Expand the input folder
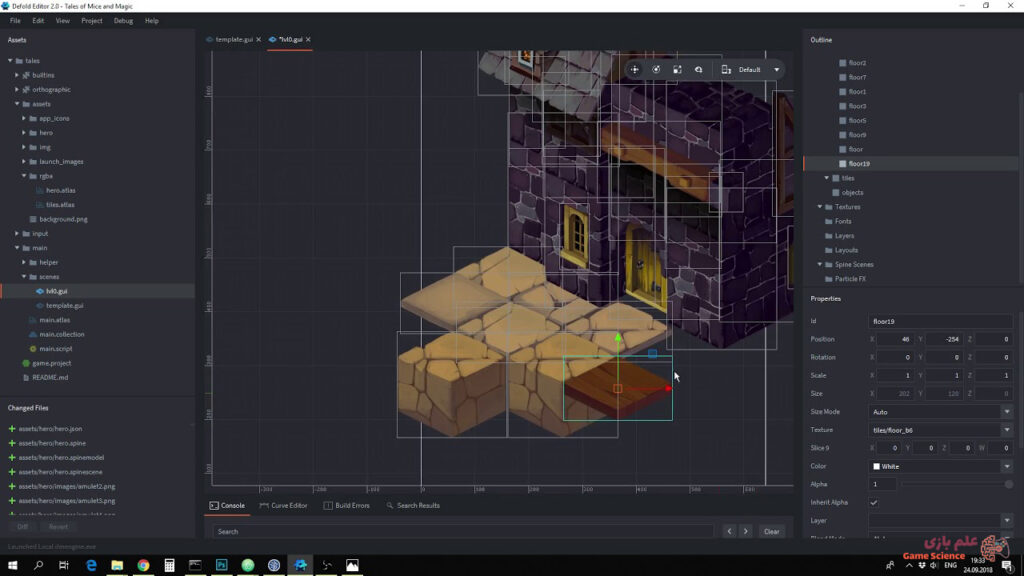Viewport: 1024px width, 576px height. [x=17, y=233]
